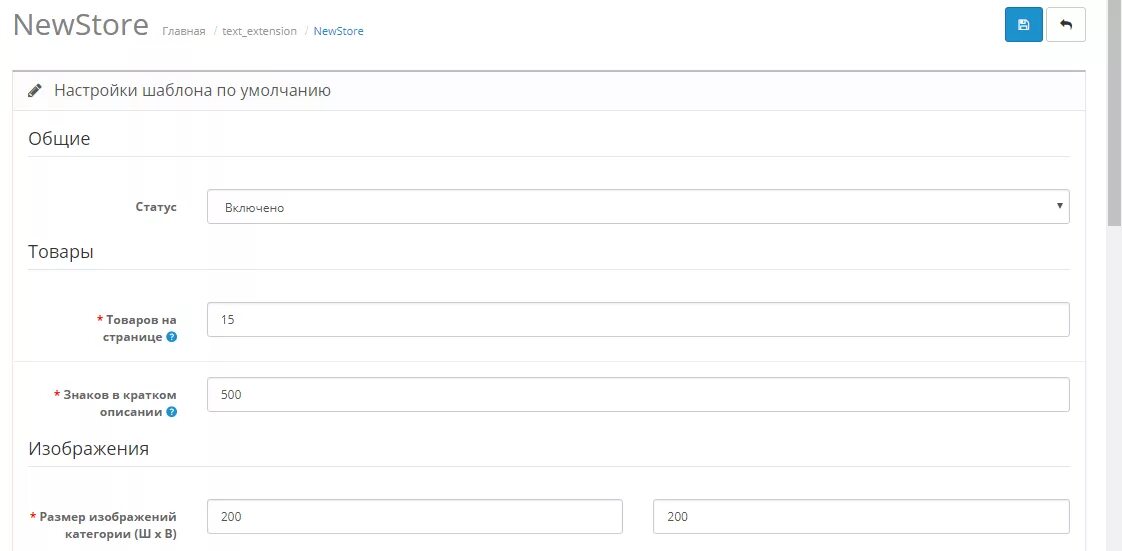Click the Знаков в кратком описании field containing 500
Viewport: 1122px width, 551px height.
point(638,394)
